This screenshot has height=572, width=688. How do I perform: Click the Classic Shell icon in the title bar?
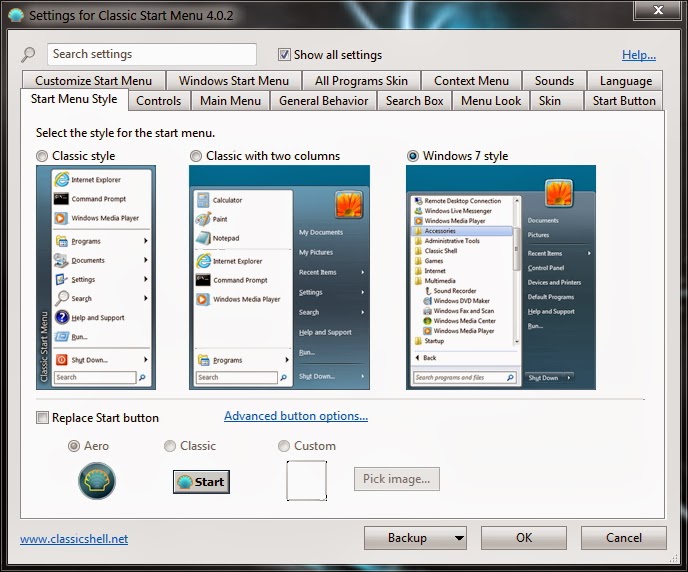tap(16, 15)
